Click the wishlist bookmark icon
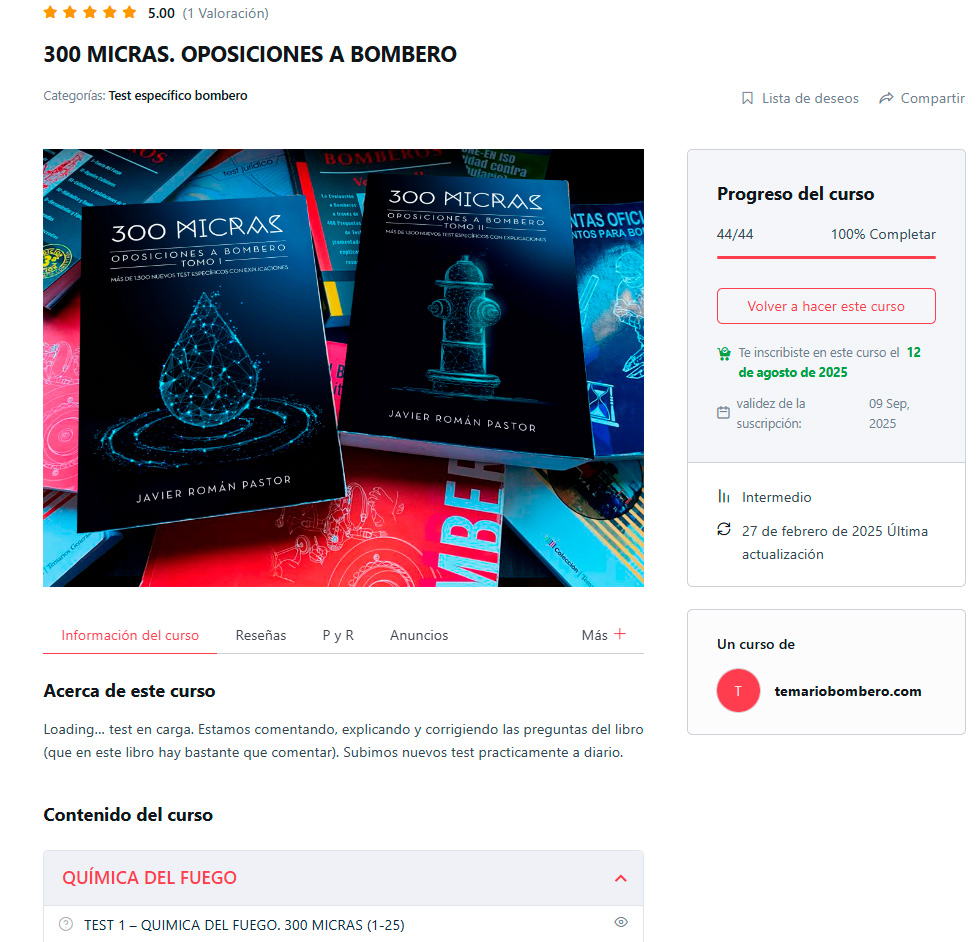Image resolution: width=980 pixels, height=942 pixels. (x=747, y=98)
